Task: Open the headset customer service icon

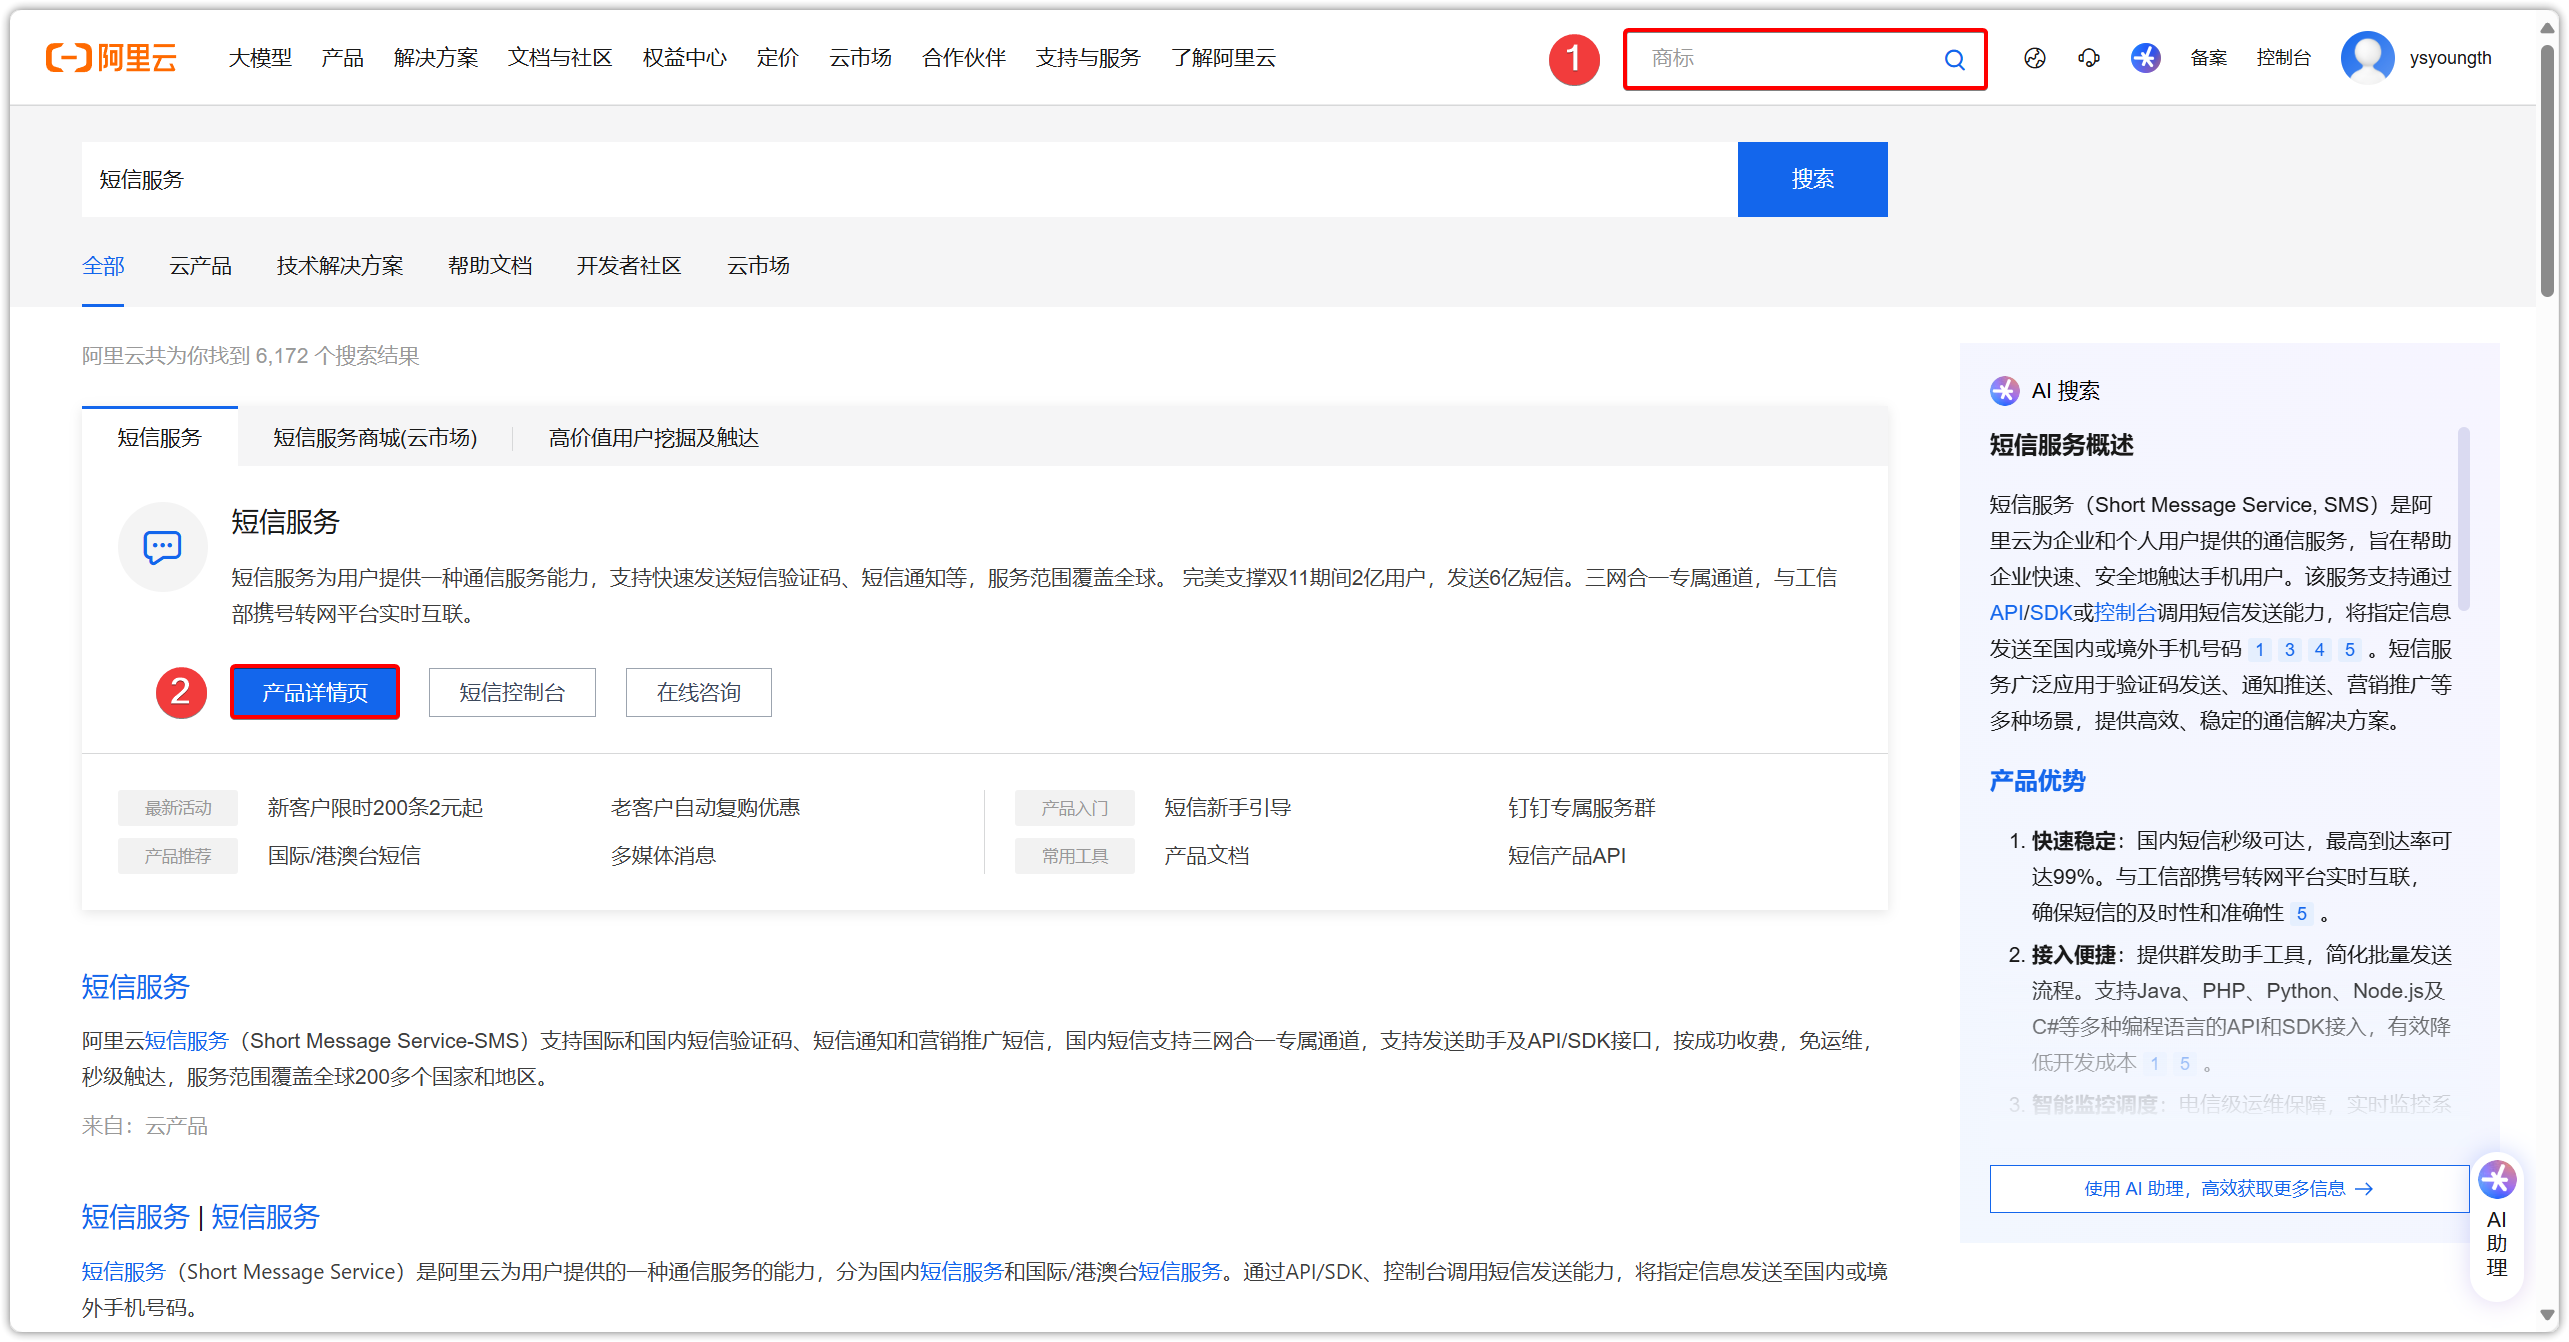Action: (2088, 58)
